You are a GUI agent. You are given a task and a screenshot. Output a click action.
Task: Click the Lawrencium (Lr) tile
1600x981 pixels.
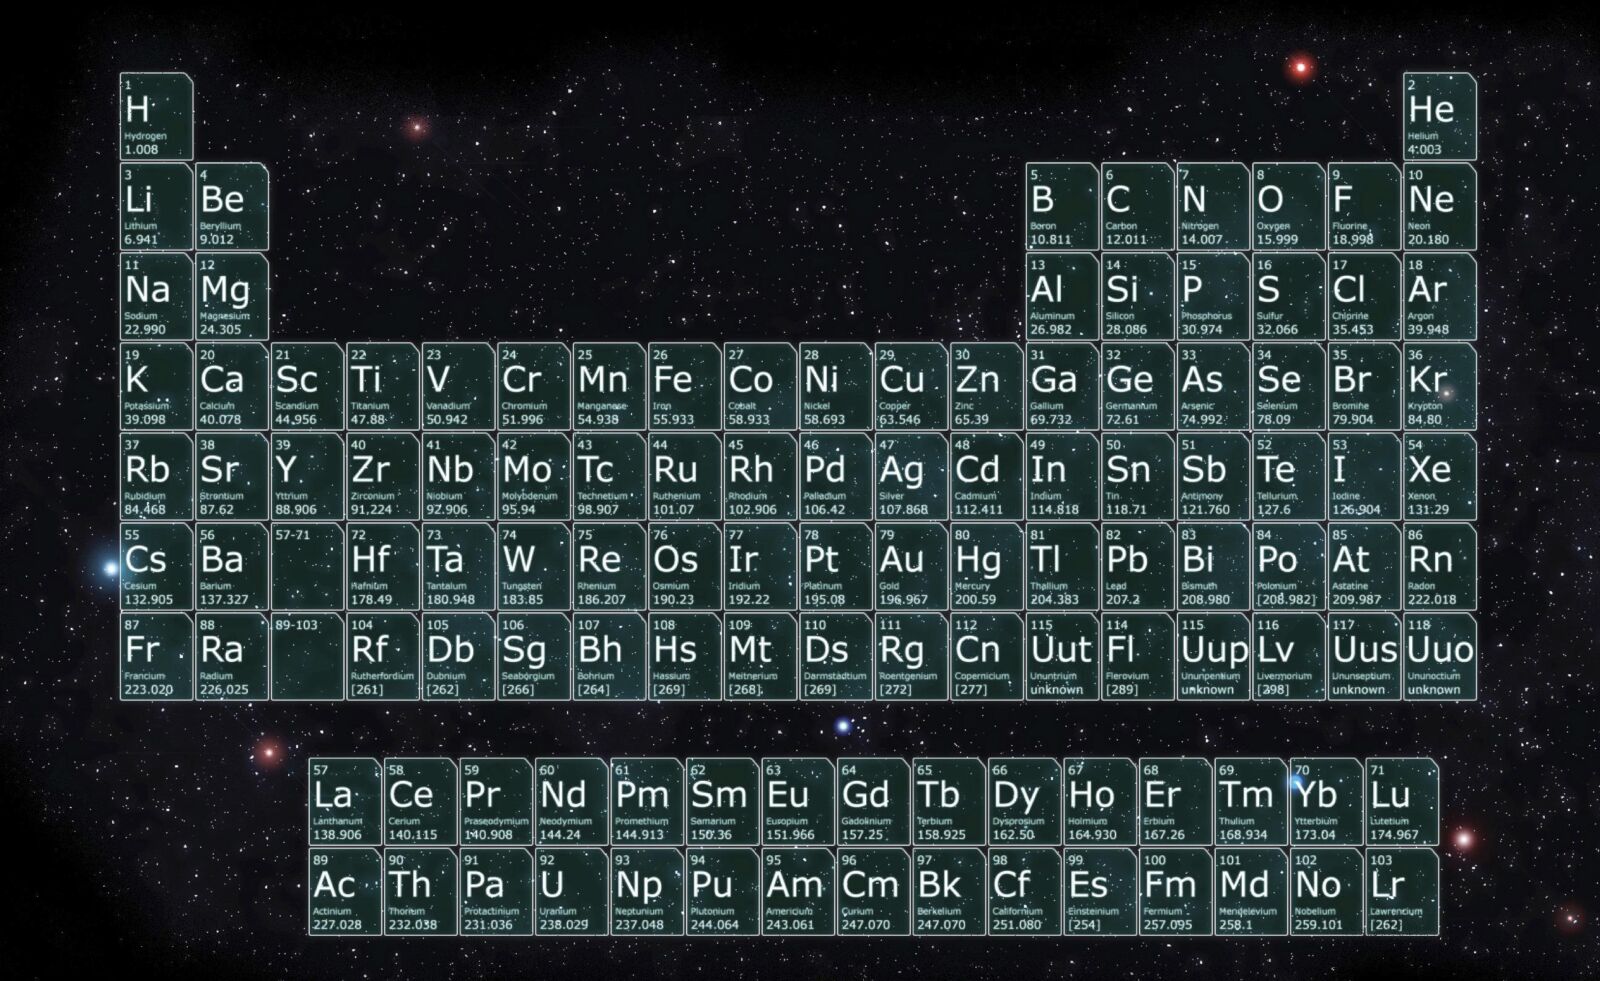(x=1401, y=891)
